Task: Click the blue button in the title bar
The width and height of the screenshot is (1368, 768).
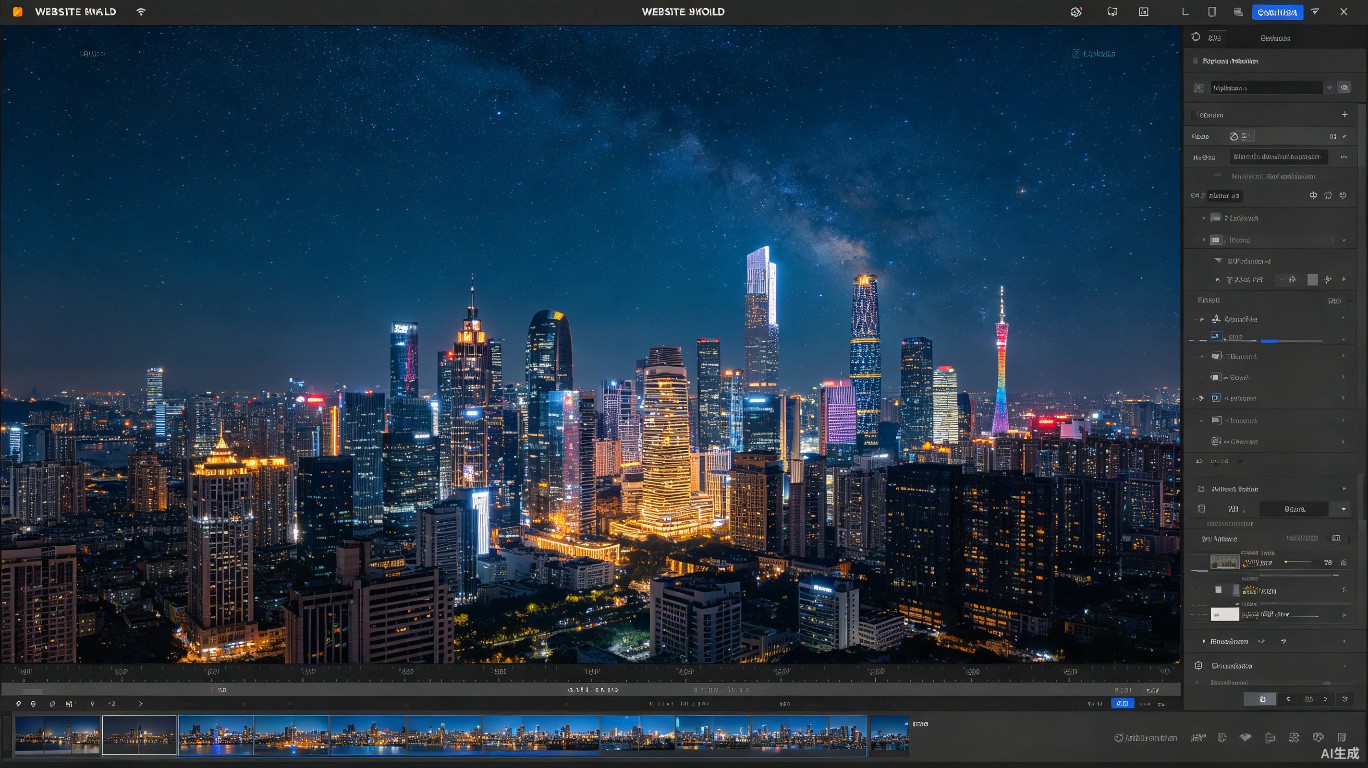Action: click(1278, 12)
